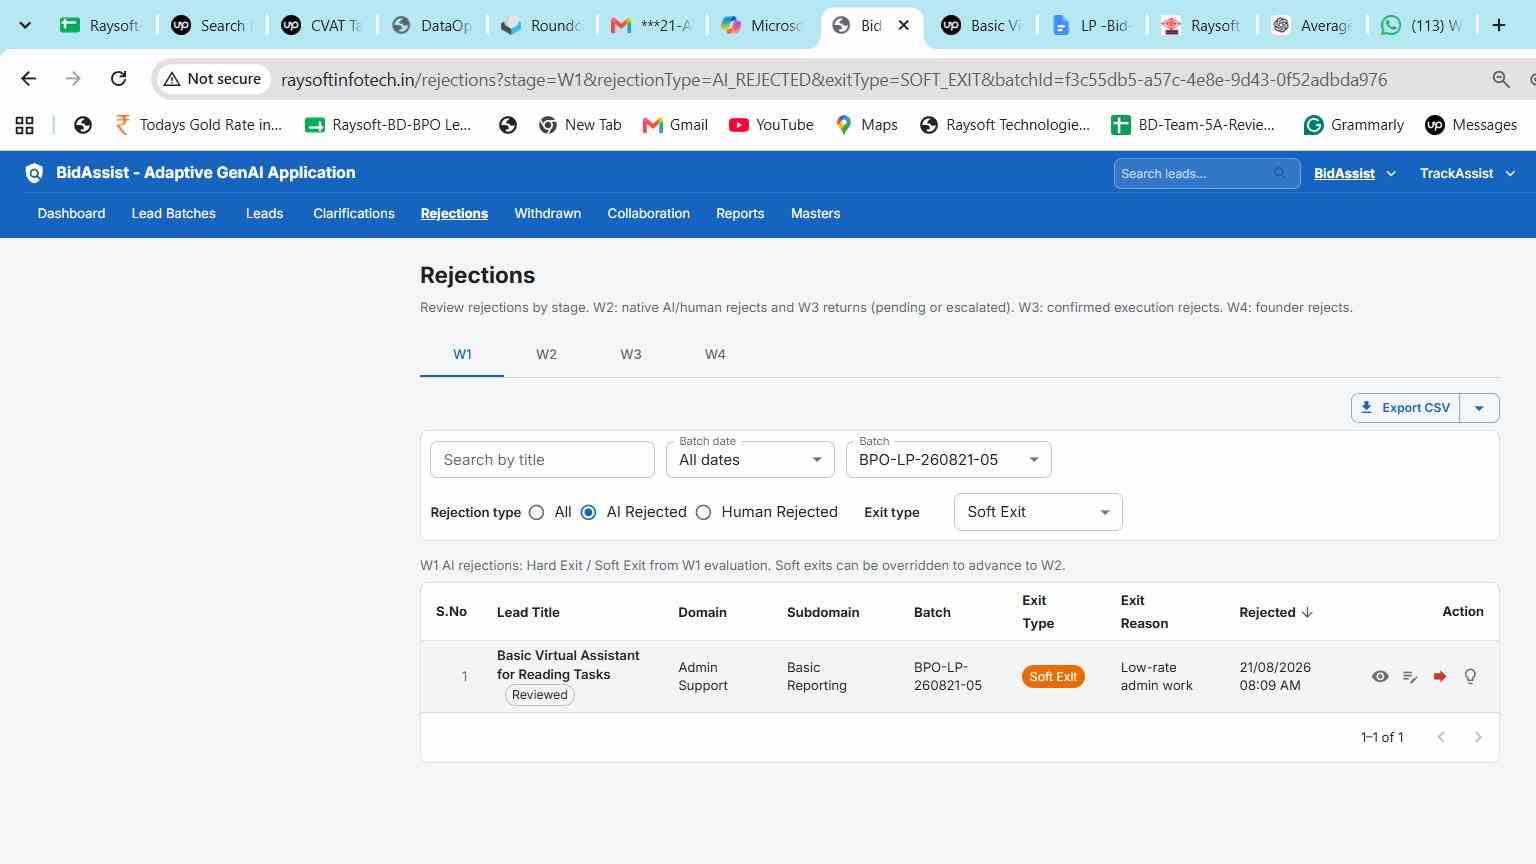Image resolution: width=1536 pixels, height=864 pixels.
Task: Click the Rejected column sort arrow
Action: pos(1307,612)
